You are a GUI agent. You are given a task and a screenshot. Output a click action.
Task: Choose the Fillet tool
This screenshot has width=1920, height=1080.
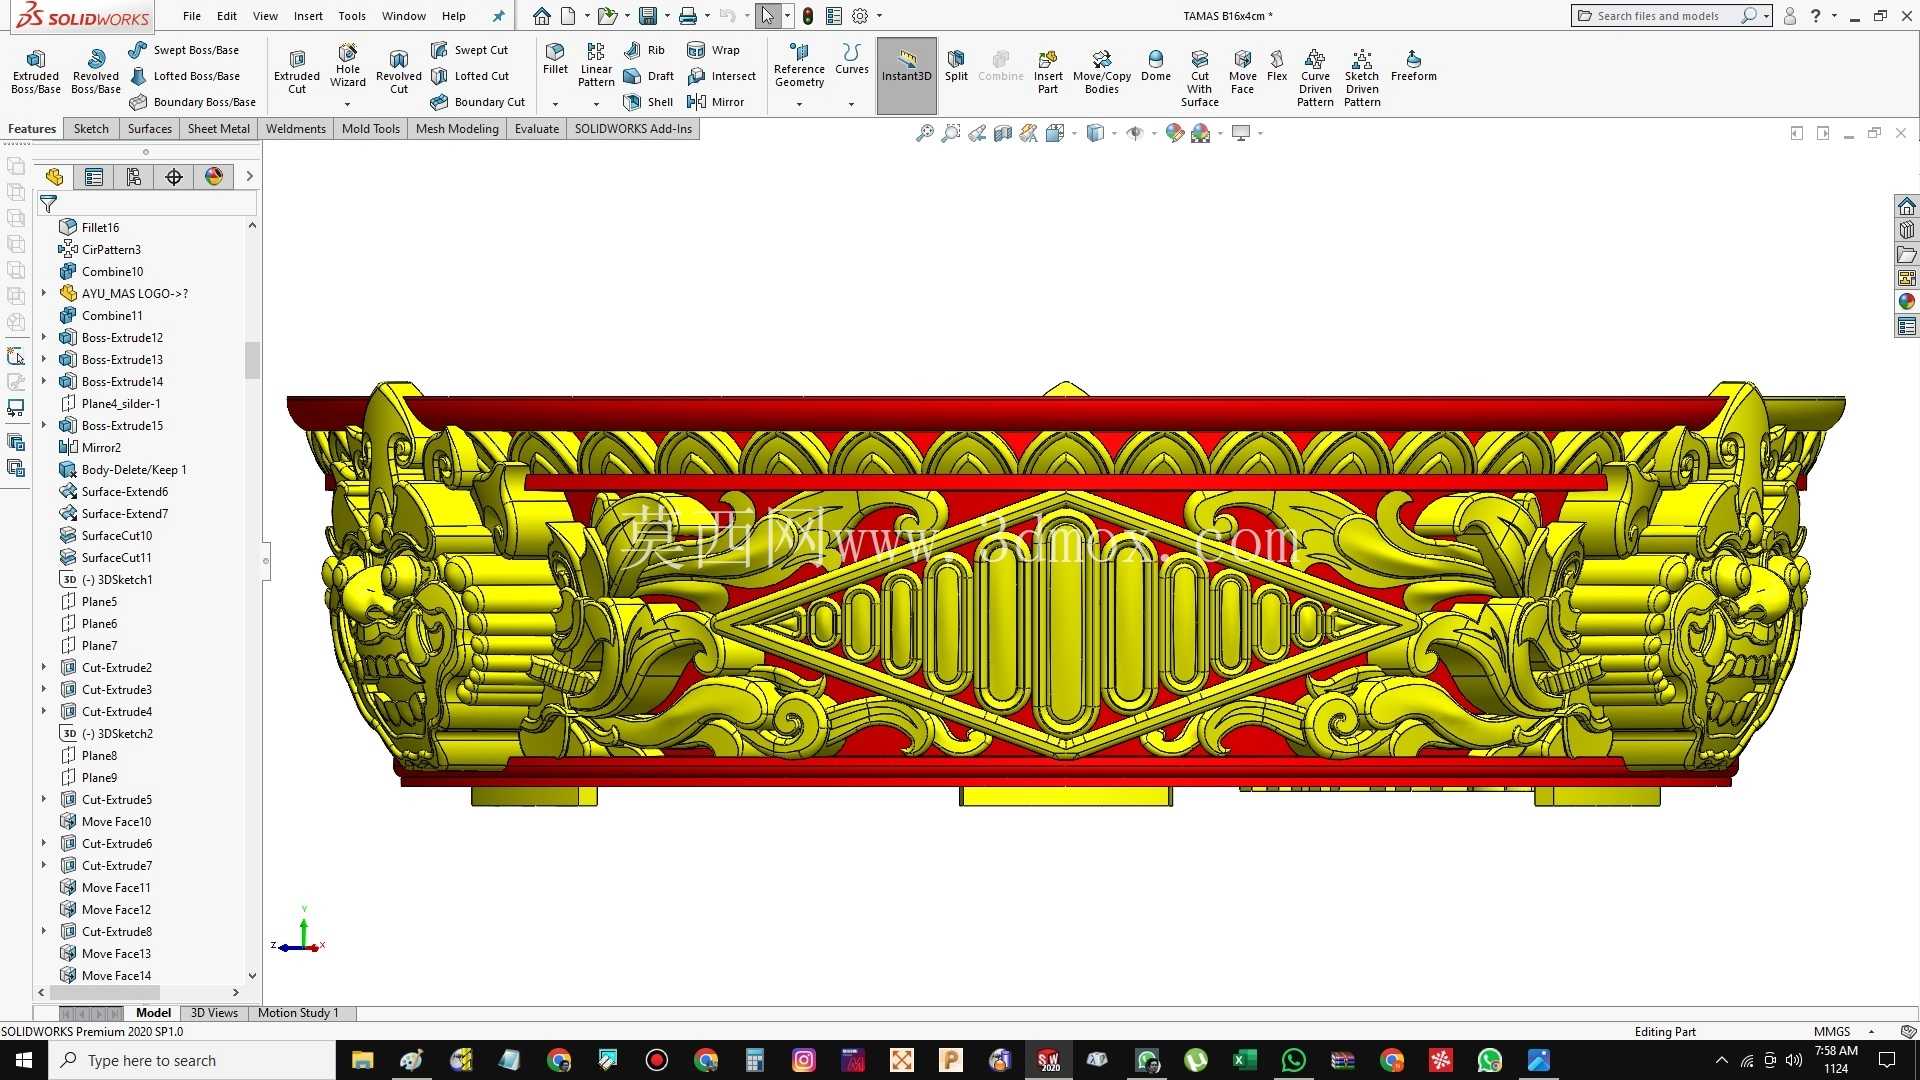pyautogui.click(x=555, y=59)
